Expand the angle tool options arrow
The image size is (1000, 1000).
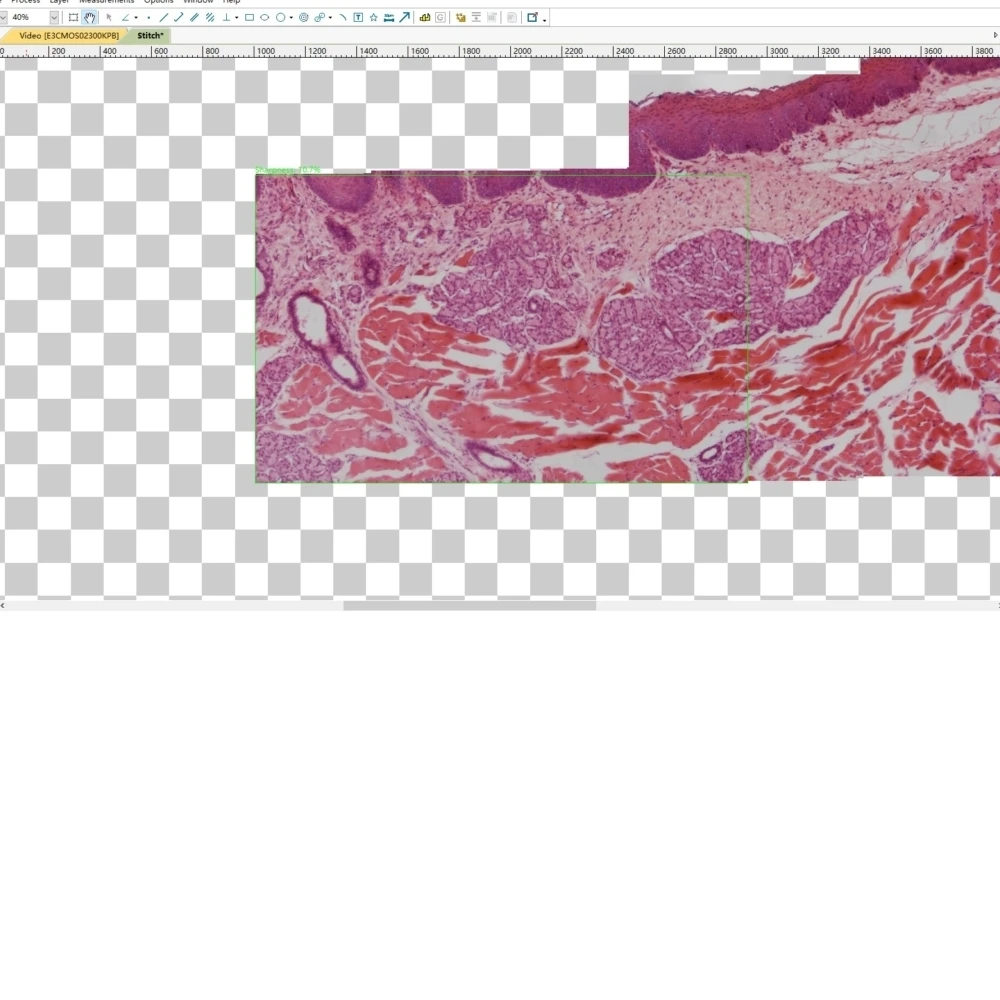[x=136, y=18]
